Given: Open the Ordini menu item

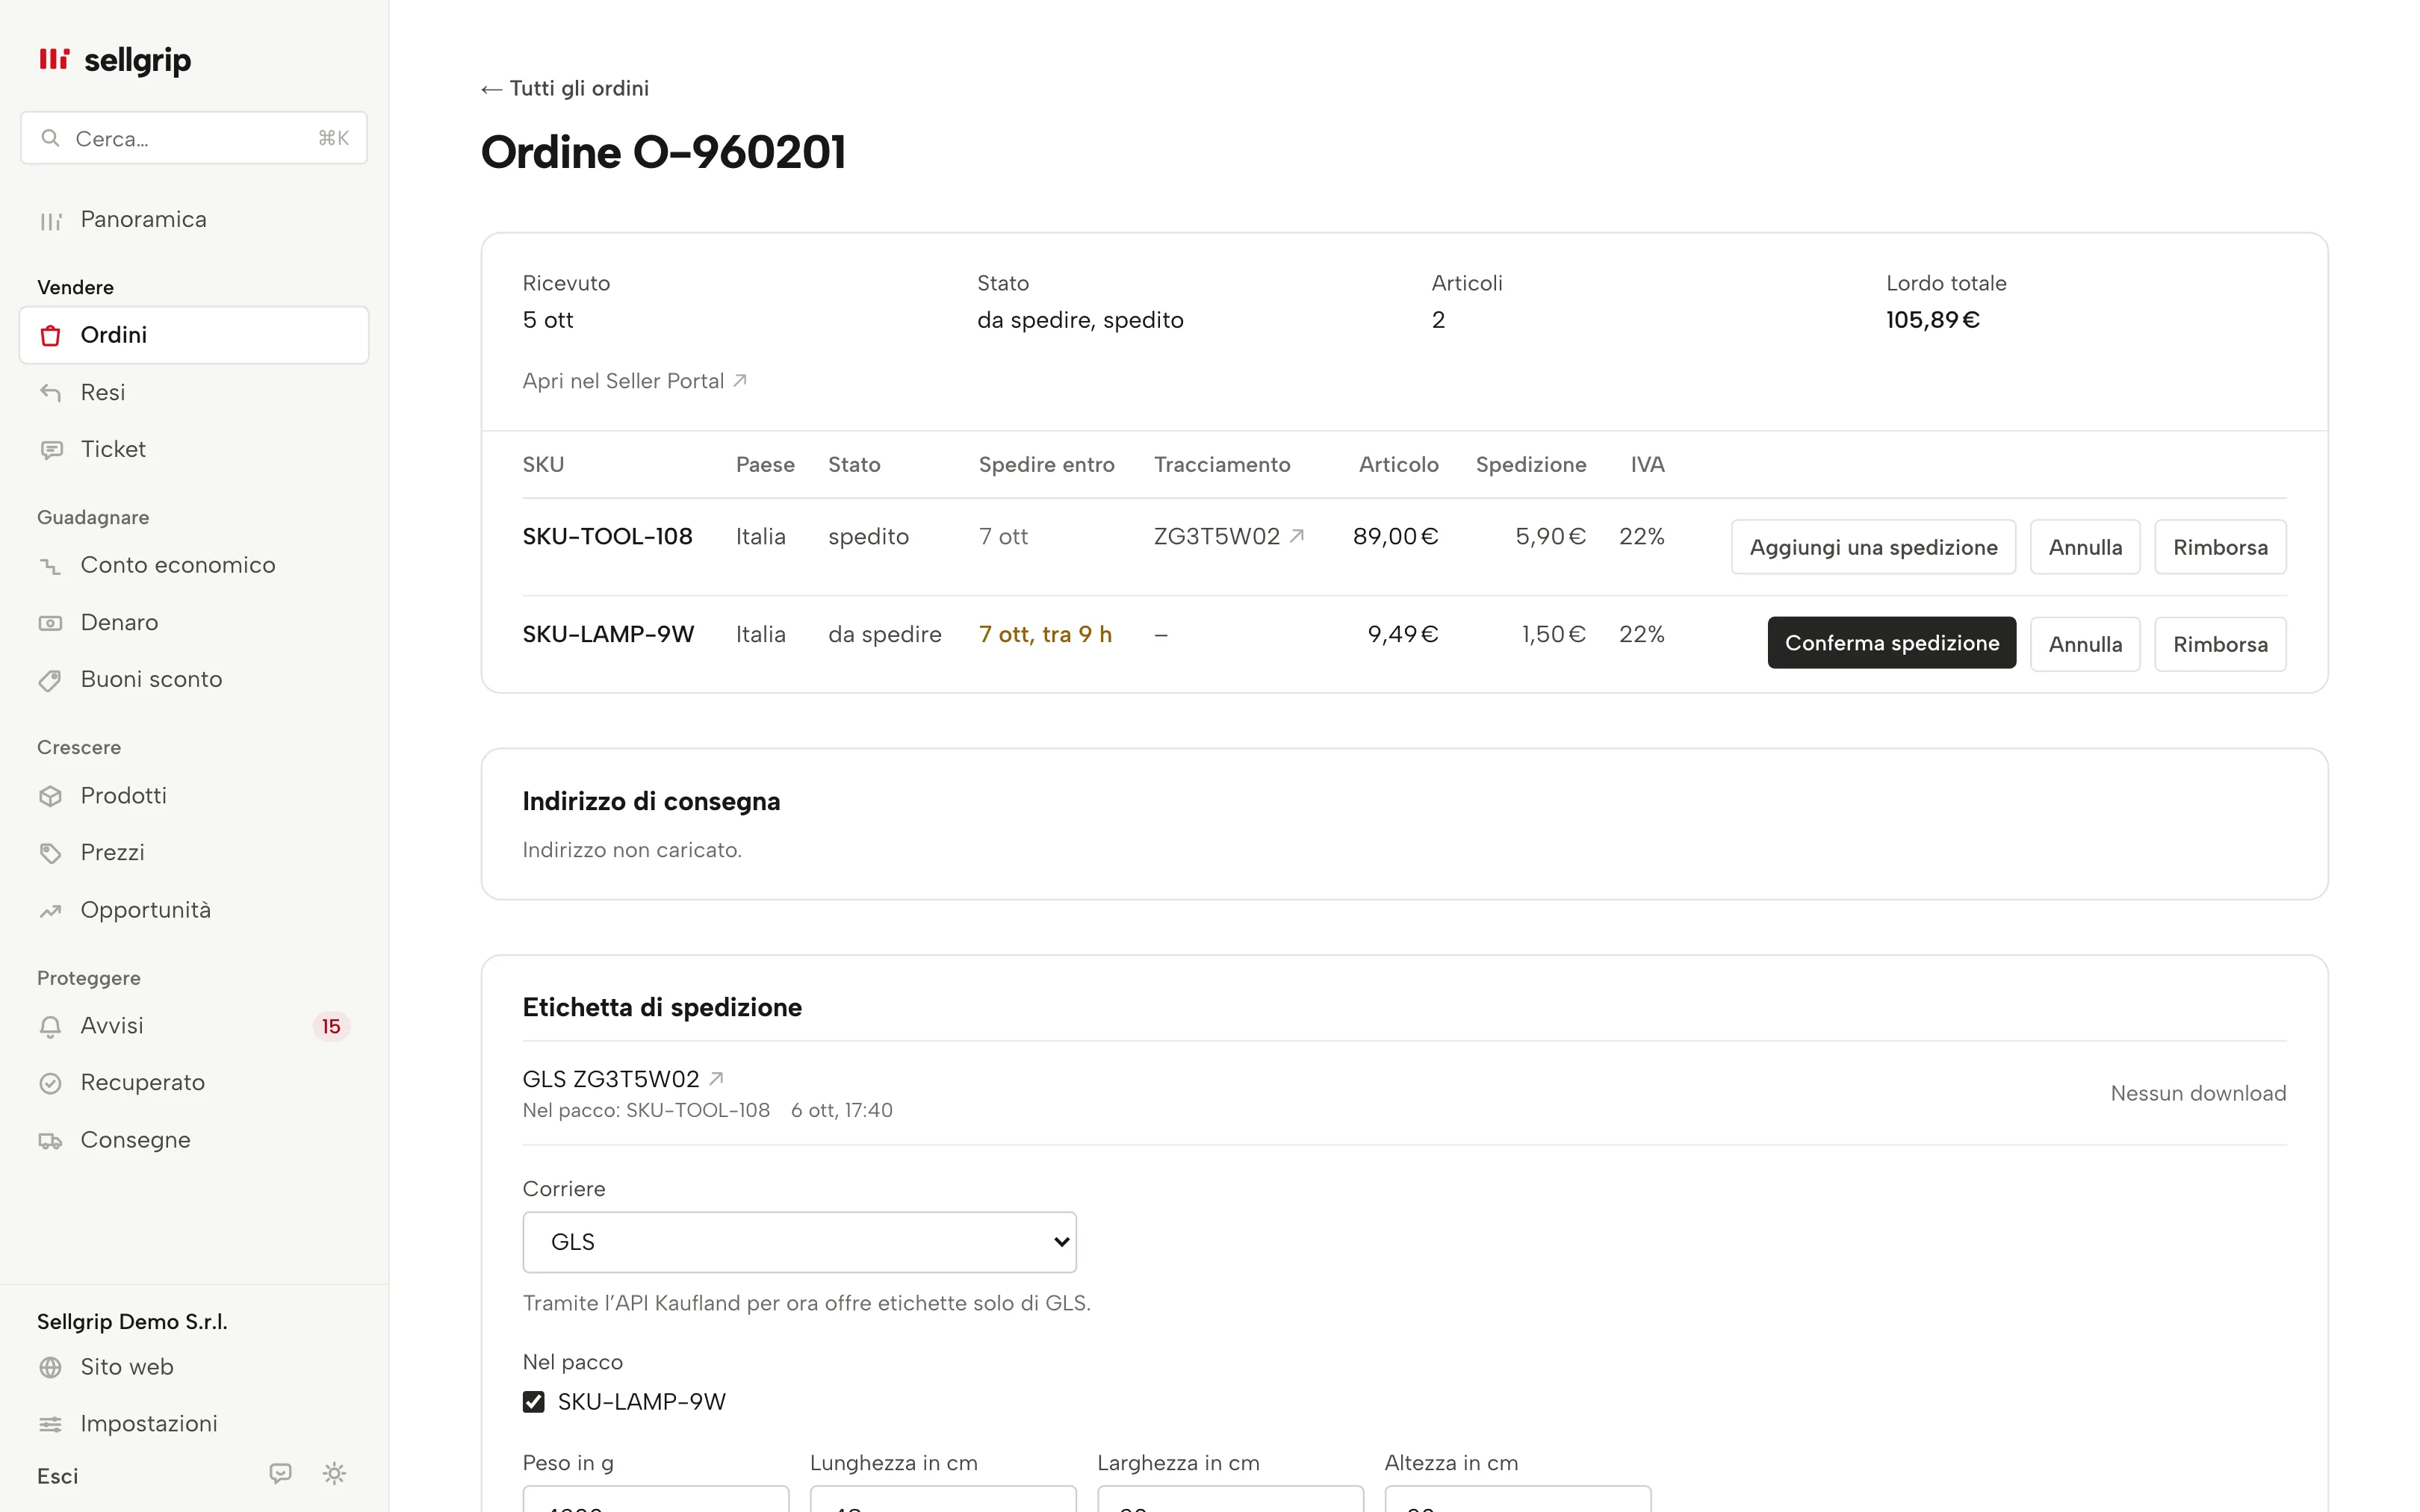Looking at the screenshot, I should (194, 335).
